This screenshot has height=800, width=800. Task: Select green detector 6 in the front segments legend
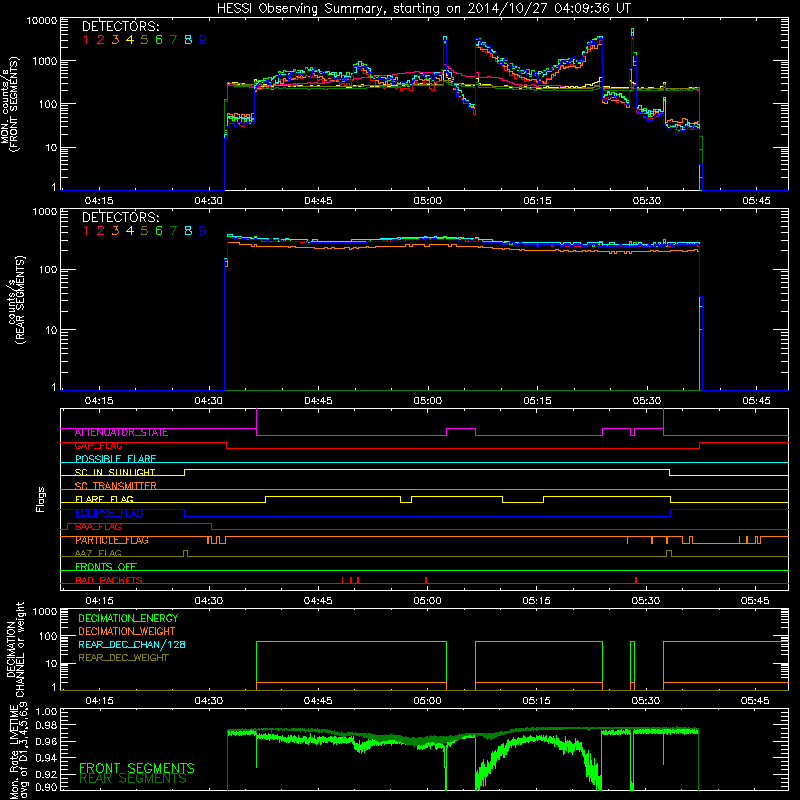159,40
